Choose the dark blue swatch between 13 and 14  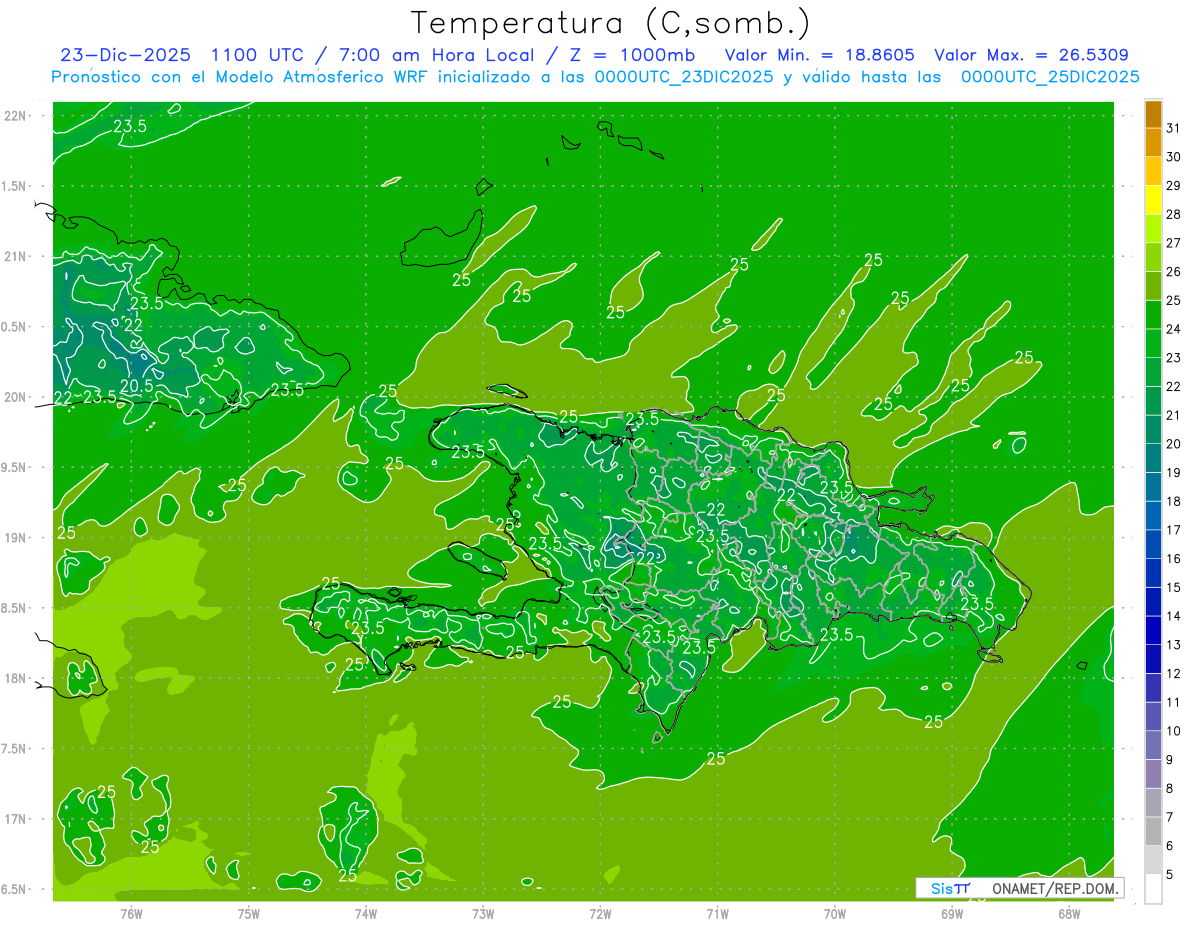1153,630
